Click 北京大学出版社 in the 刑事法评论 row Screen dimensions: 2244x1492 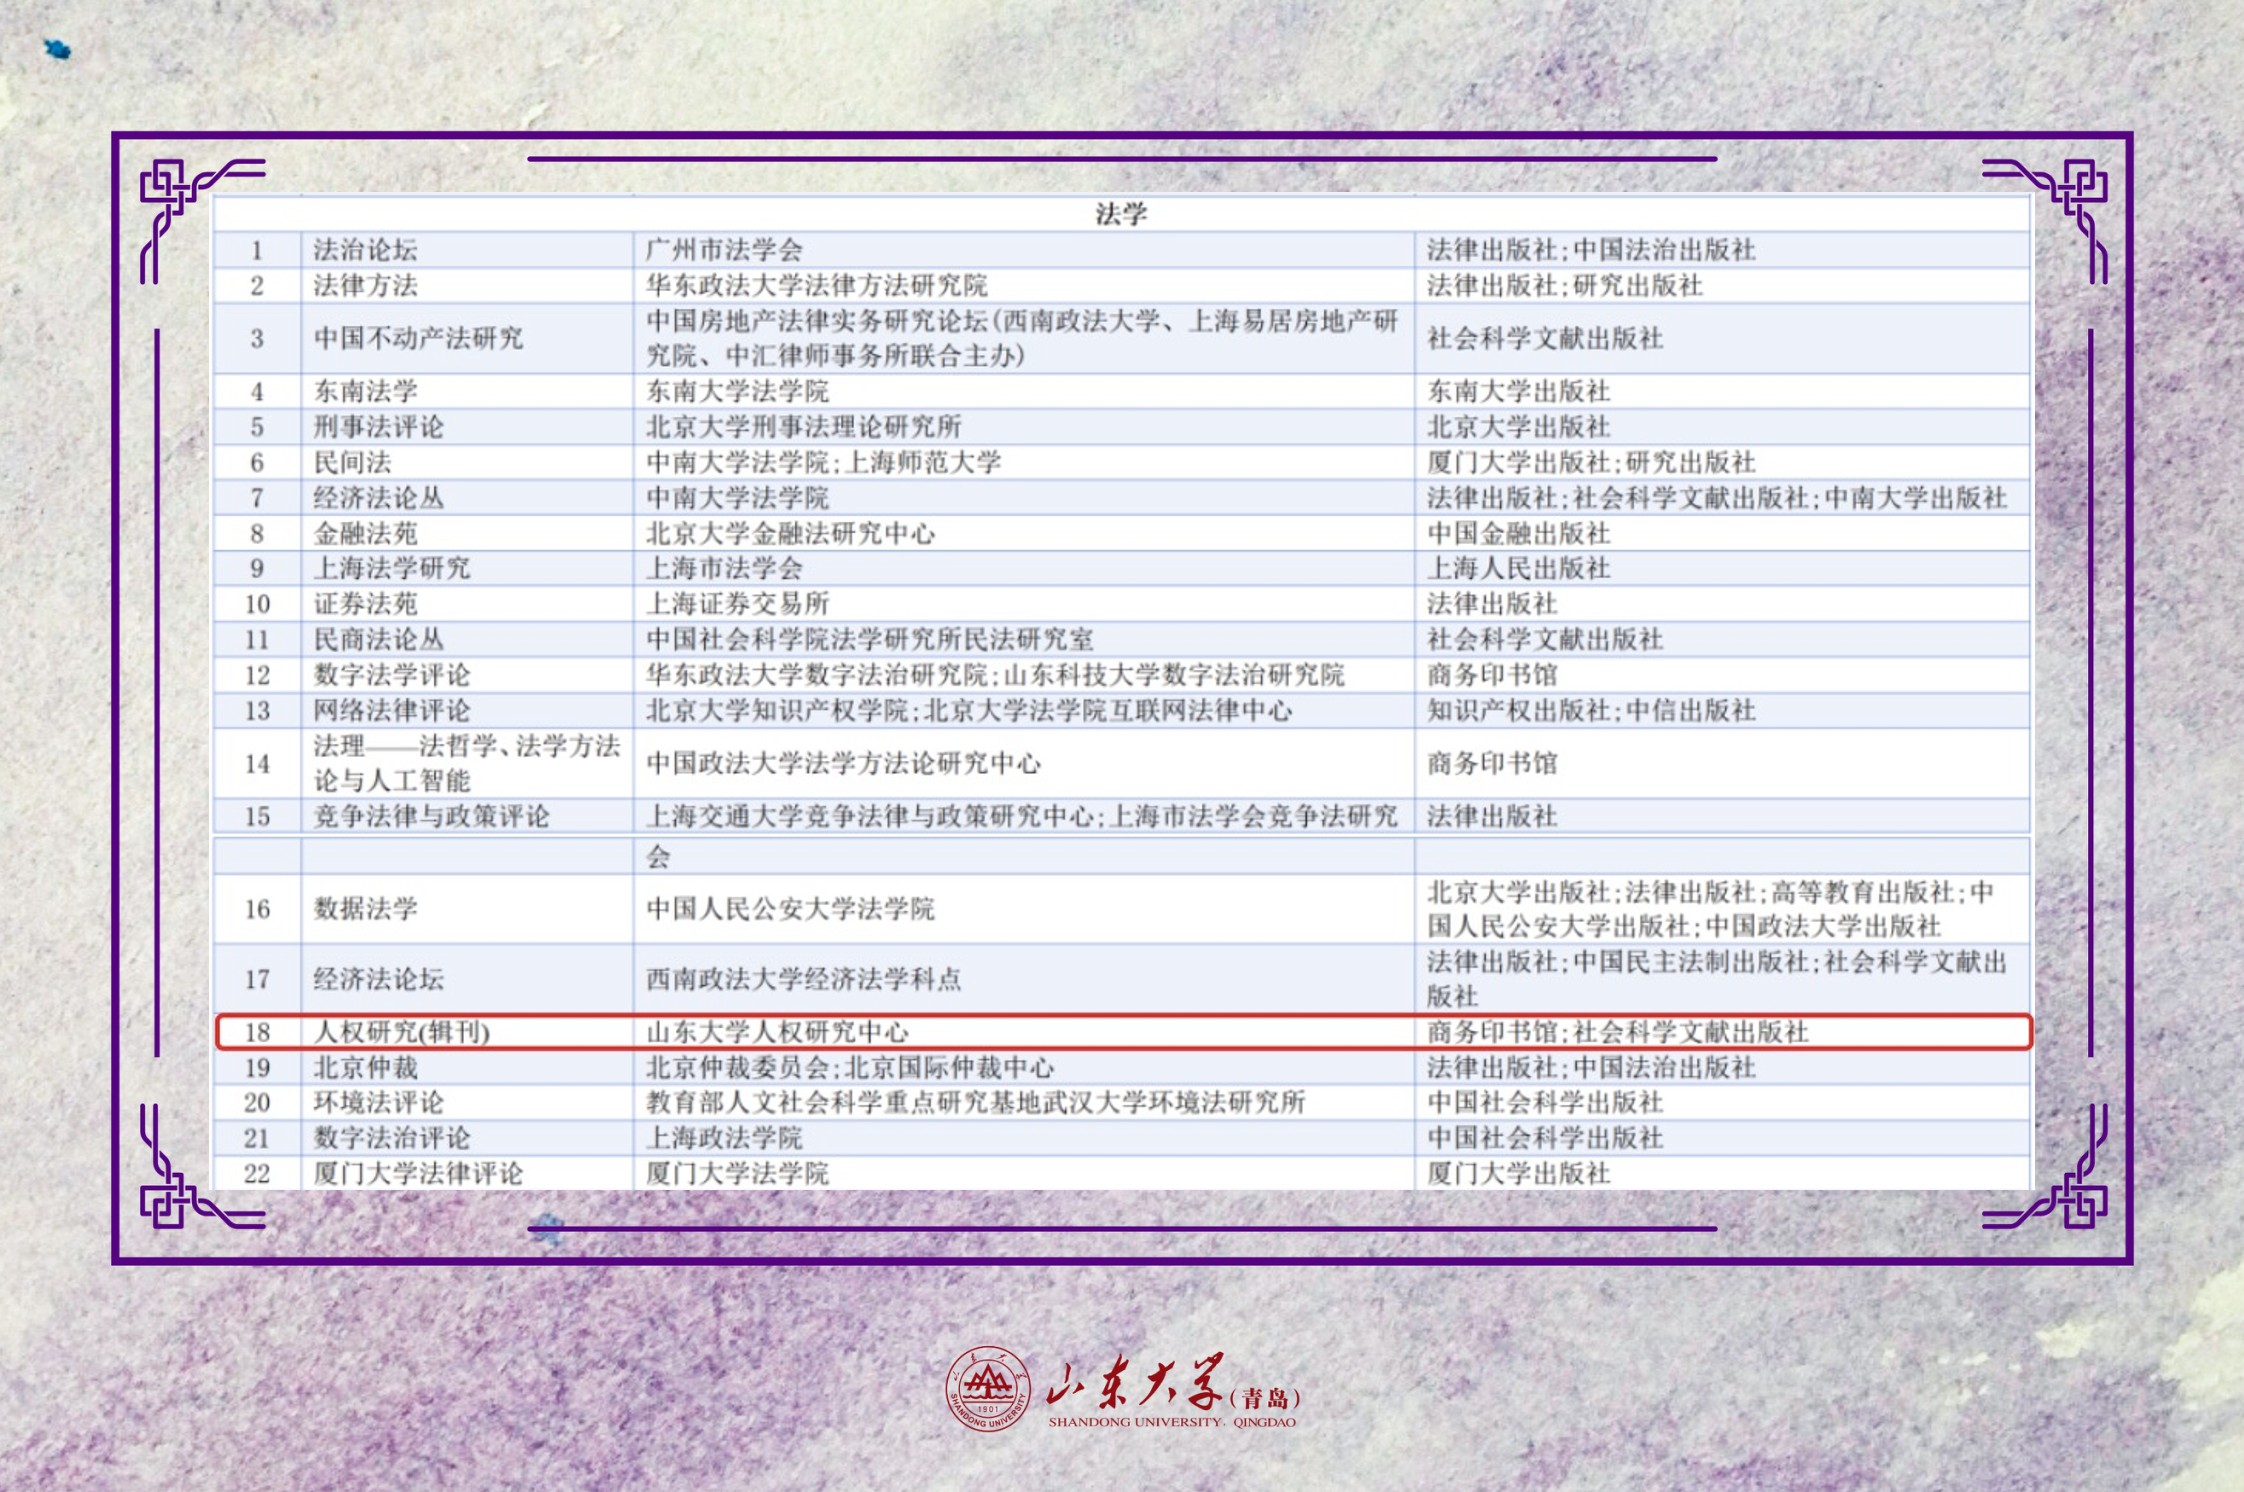tap(1518, 427)
